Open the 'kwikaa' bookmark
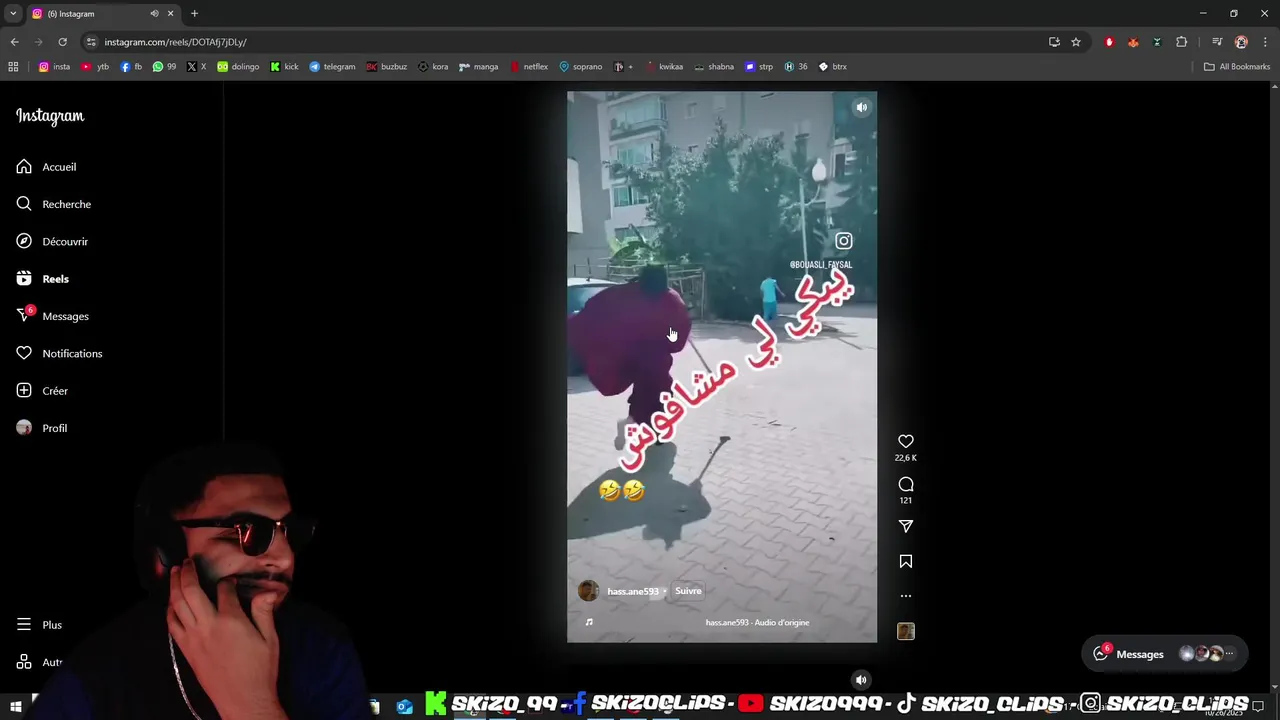Image resolution: width=1280 pixels, height=720 pixels. click(x=665, y=67)
